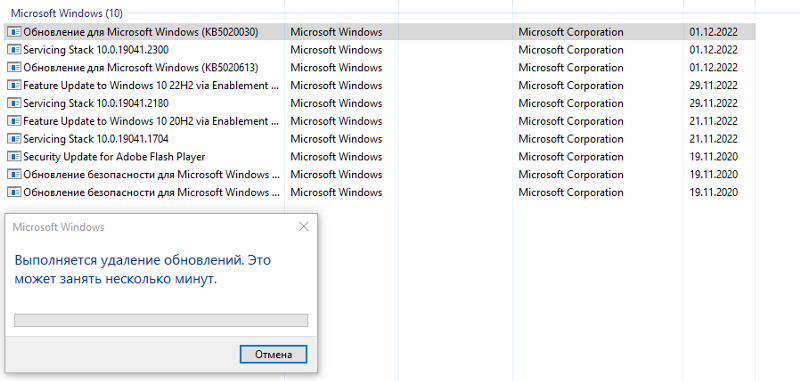Select Feature Update to Windows 10 20H2 entry
Image resolution: width=800 pixels, height=381 pixels.
(152, 121)
